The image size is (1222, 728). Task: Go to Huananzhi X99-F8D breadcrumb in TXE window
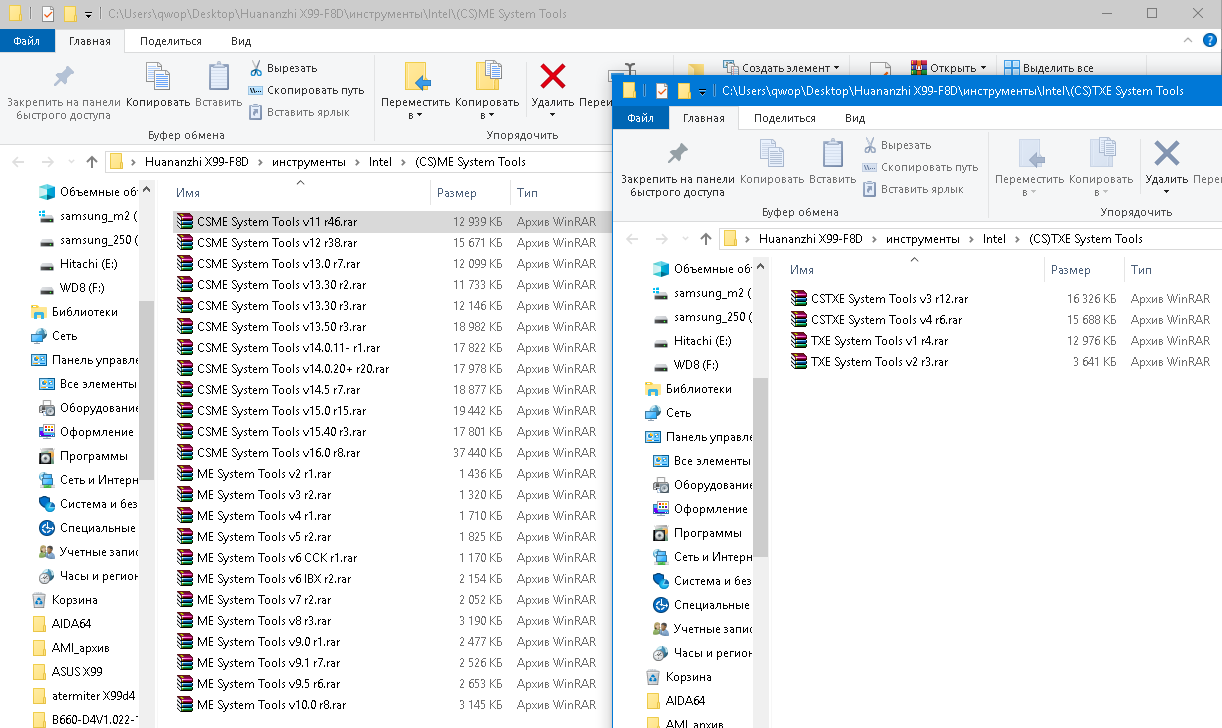pyautogui.click(x=810, y=239)
